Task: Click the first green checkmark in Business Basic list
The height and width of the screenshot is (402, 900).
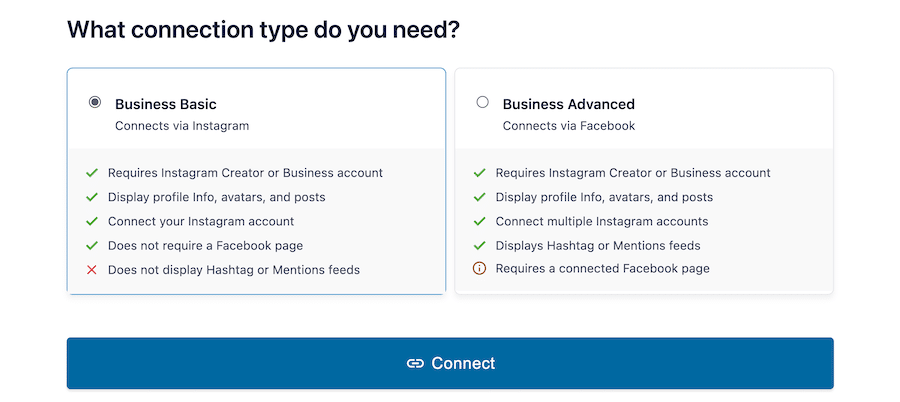Action: 92,173
